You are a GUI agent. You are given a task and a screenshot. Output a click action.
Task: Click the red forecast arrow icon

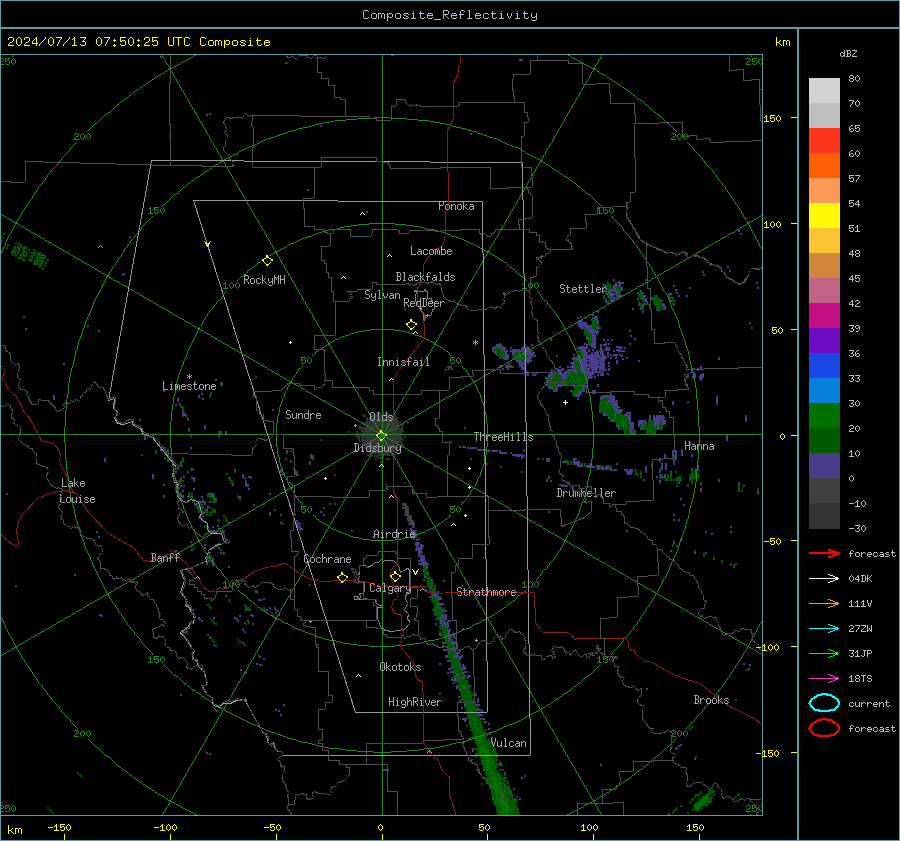824,553
